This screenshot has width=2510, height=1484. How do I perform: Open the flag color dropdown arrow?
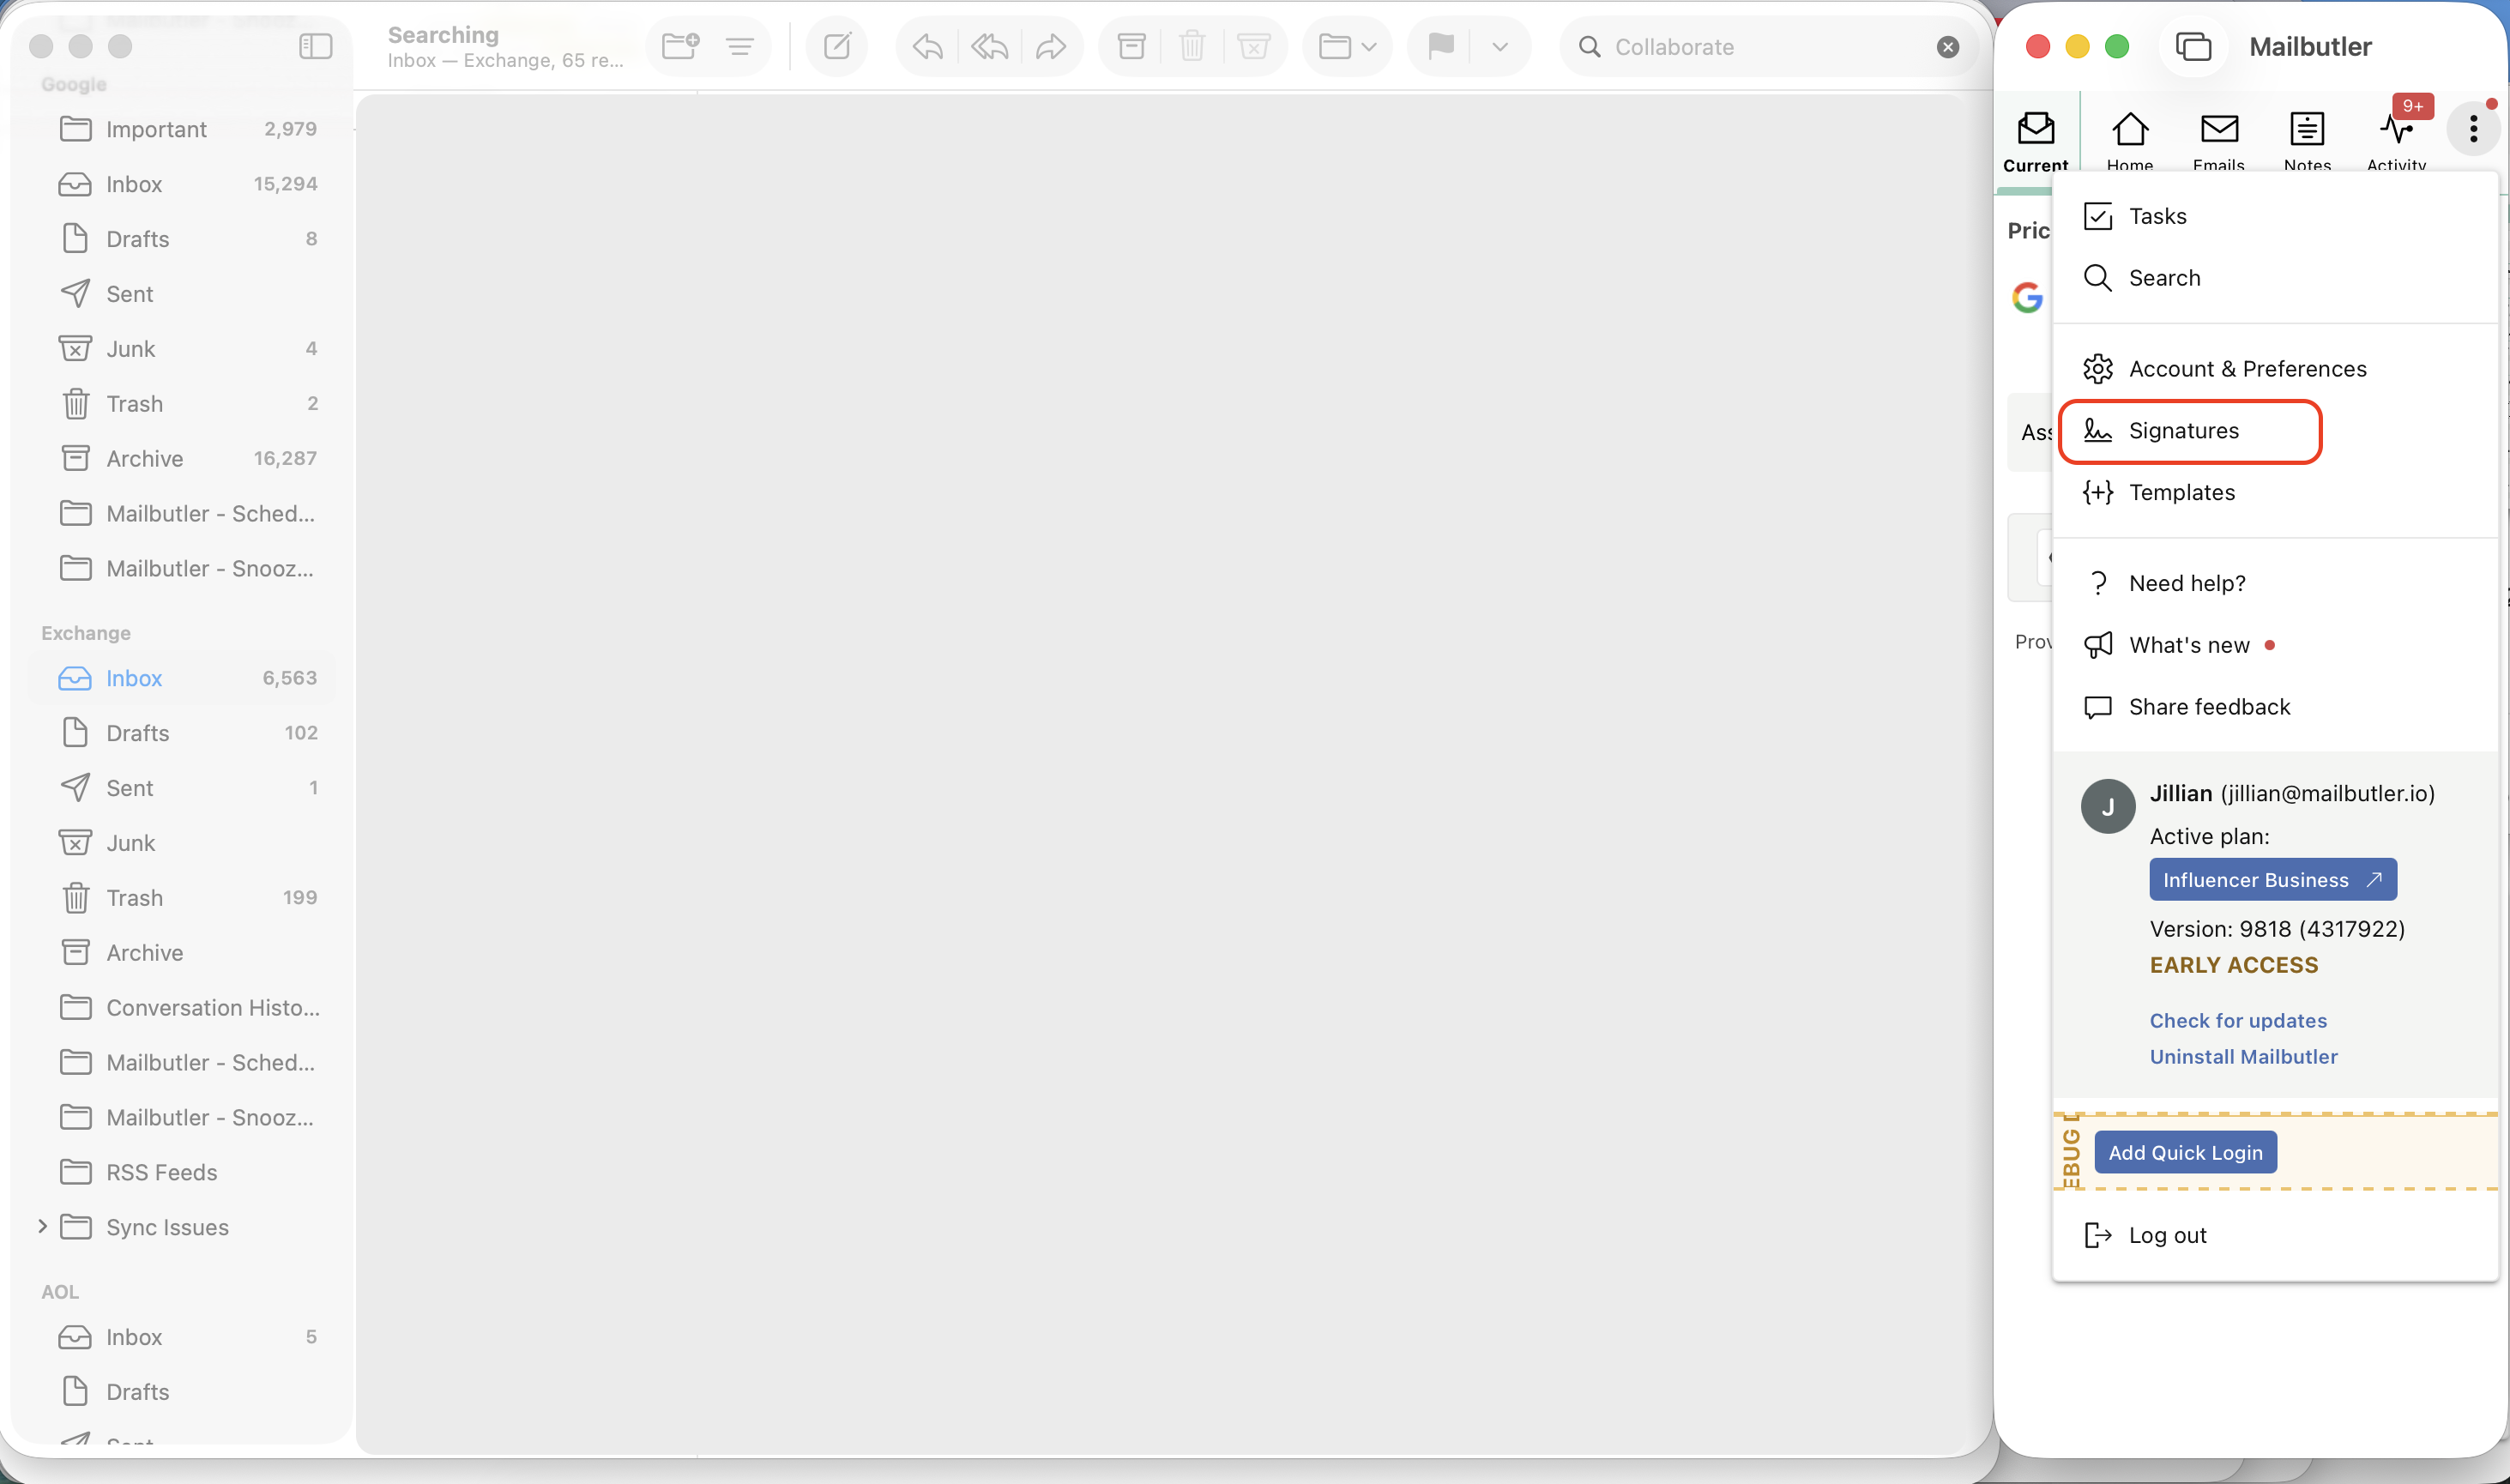(1500, 46)
